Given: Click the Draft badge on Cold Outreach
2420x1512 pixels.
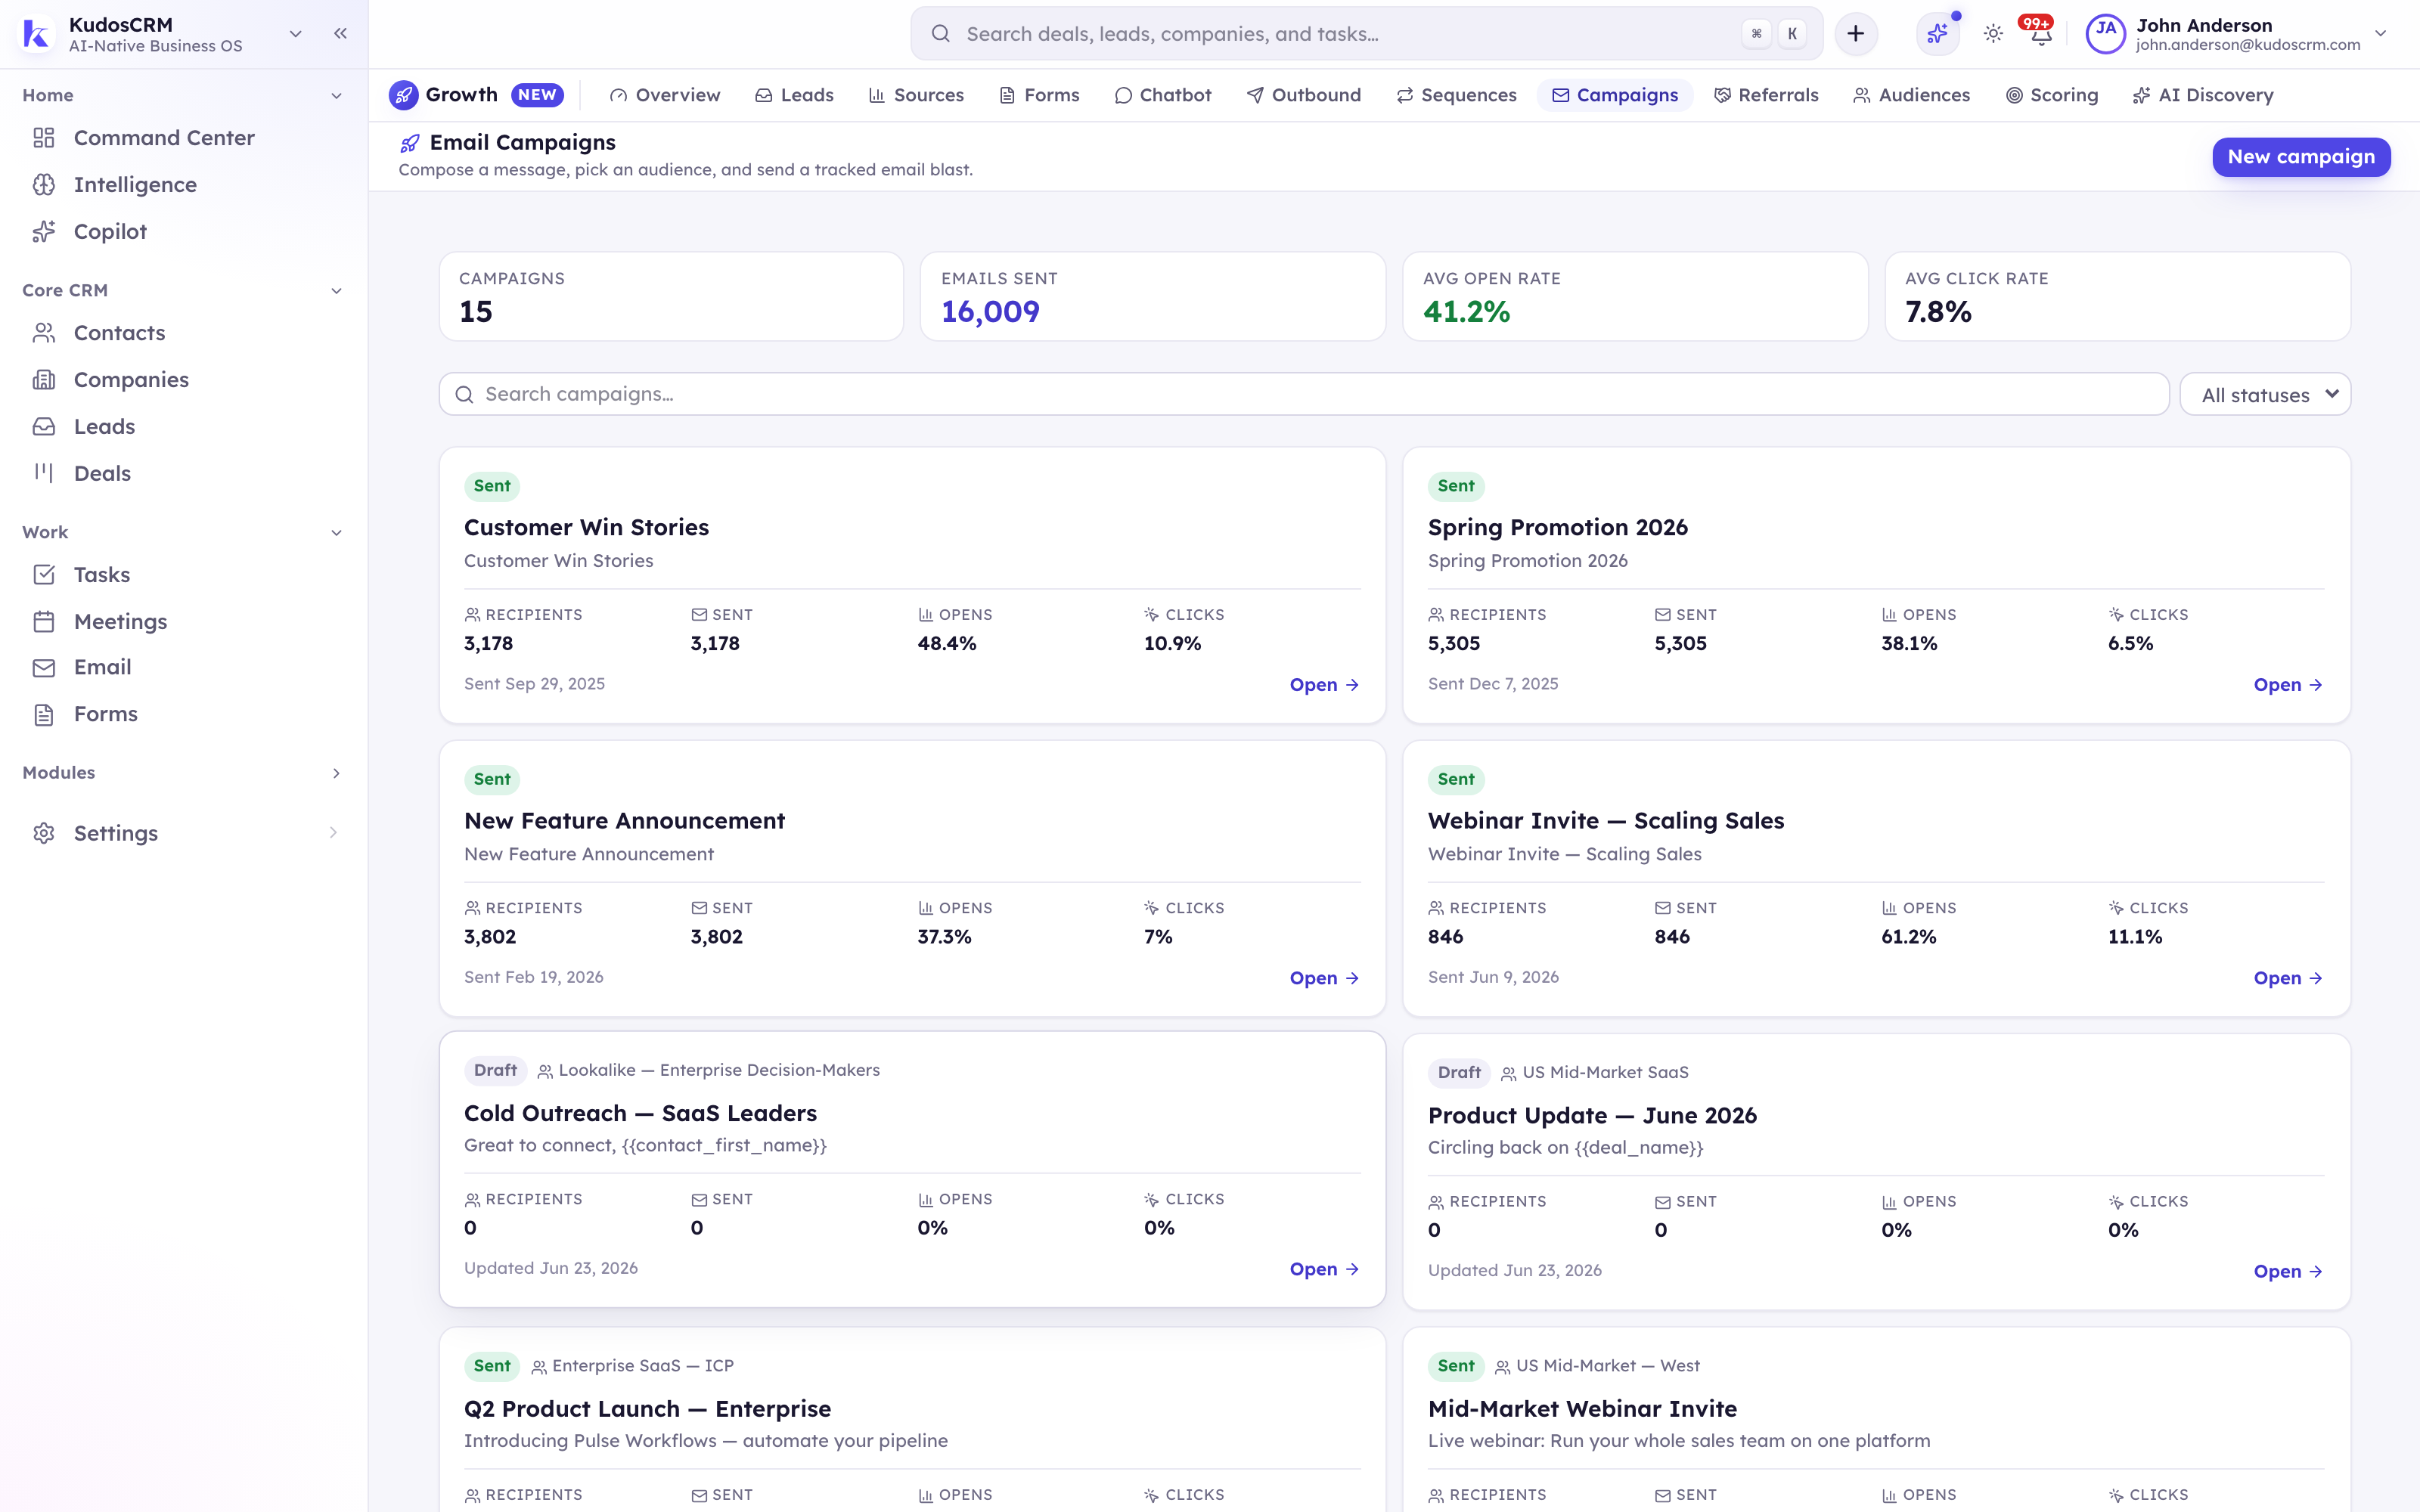Looking at the screenshot, I should point(495,1070).
